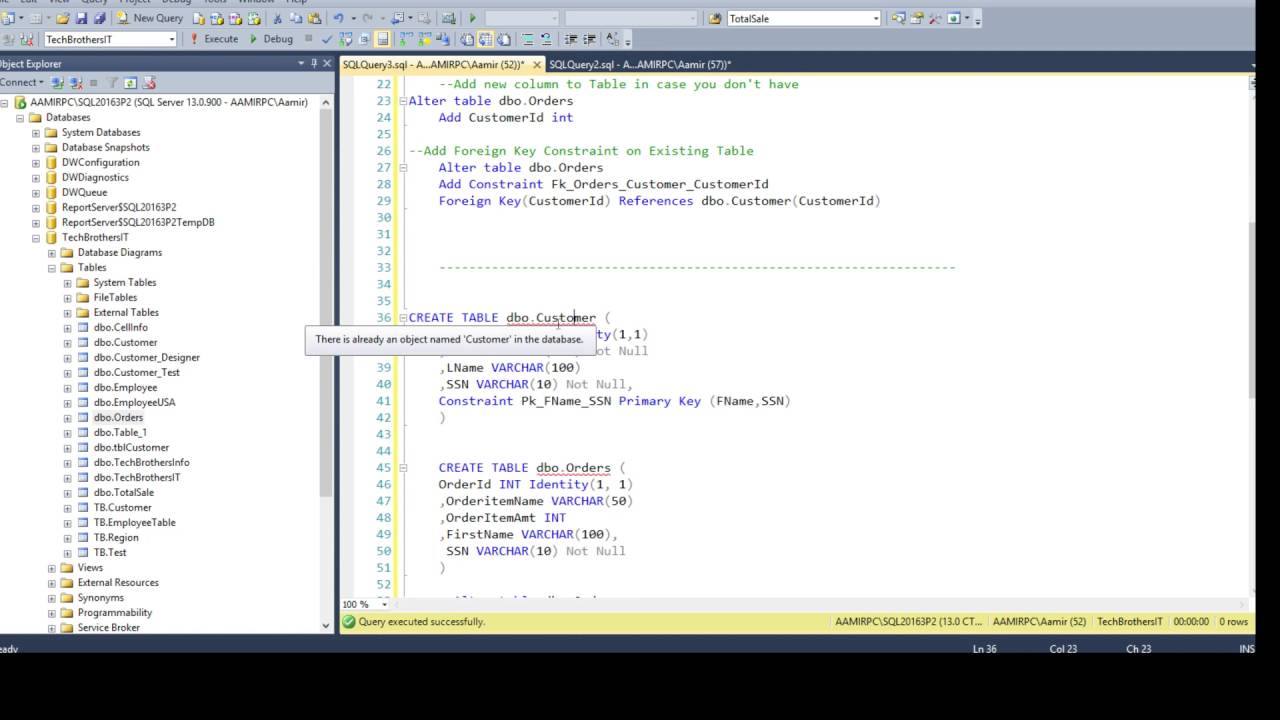Expand the System Databases folder
1280x720 pixels.
(x=36, y=133)
